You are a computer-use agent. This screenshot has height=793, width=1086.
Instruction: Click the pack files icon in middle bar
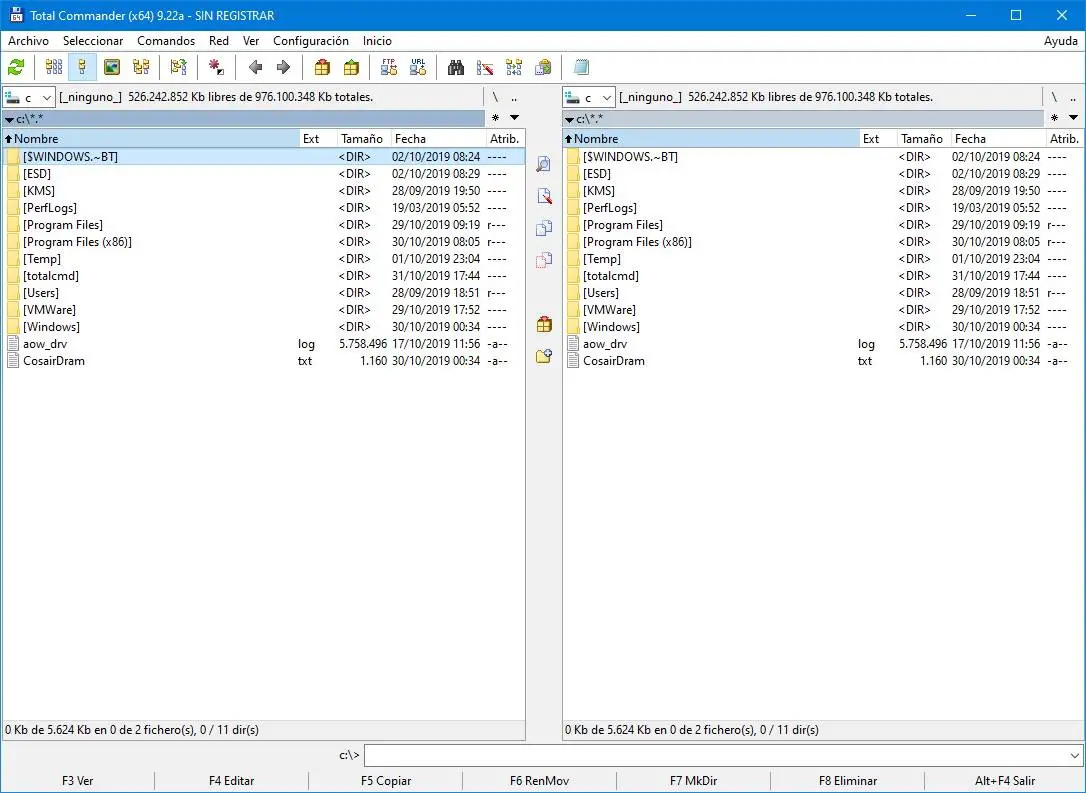coord(544,324)
